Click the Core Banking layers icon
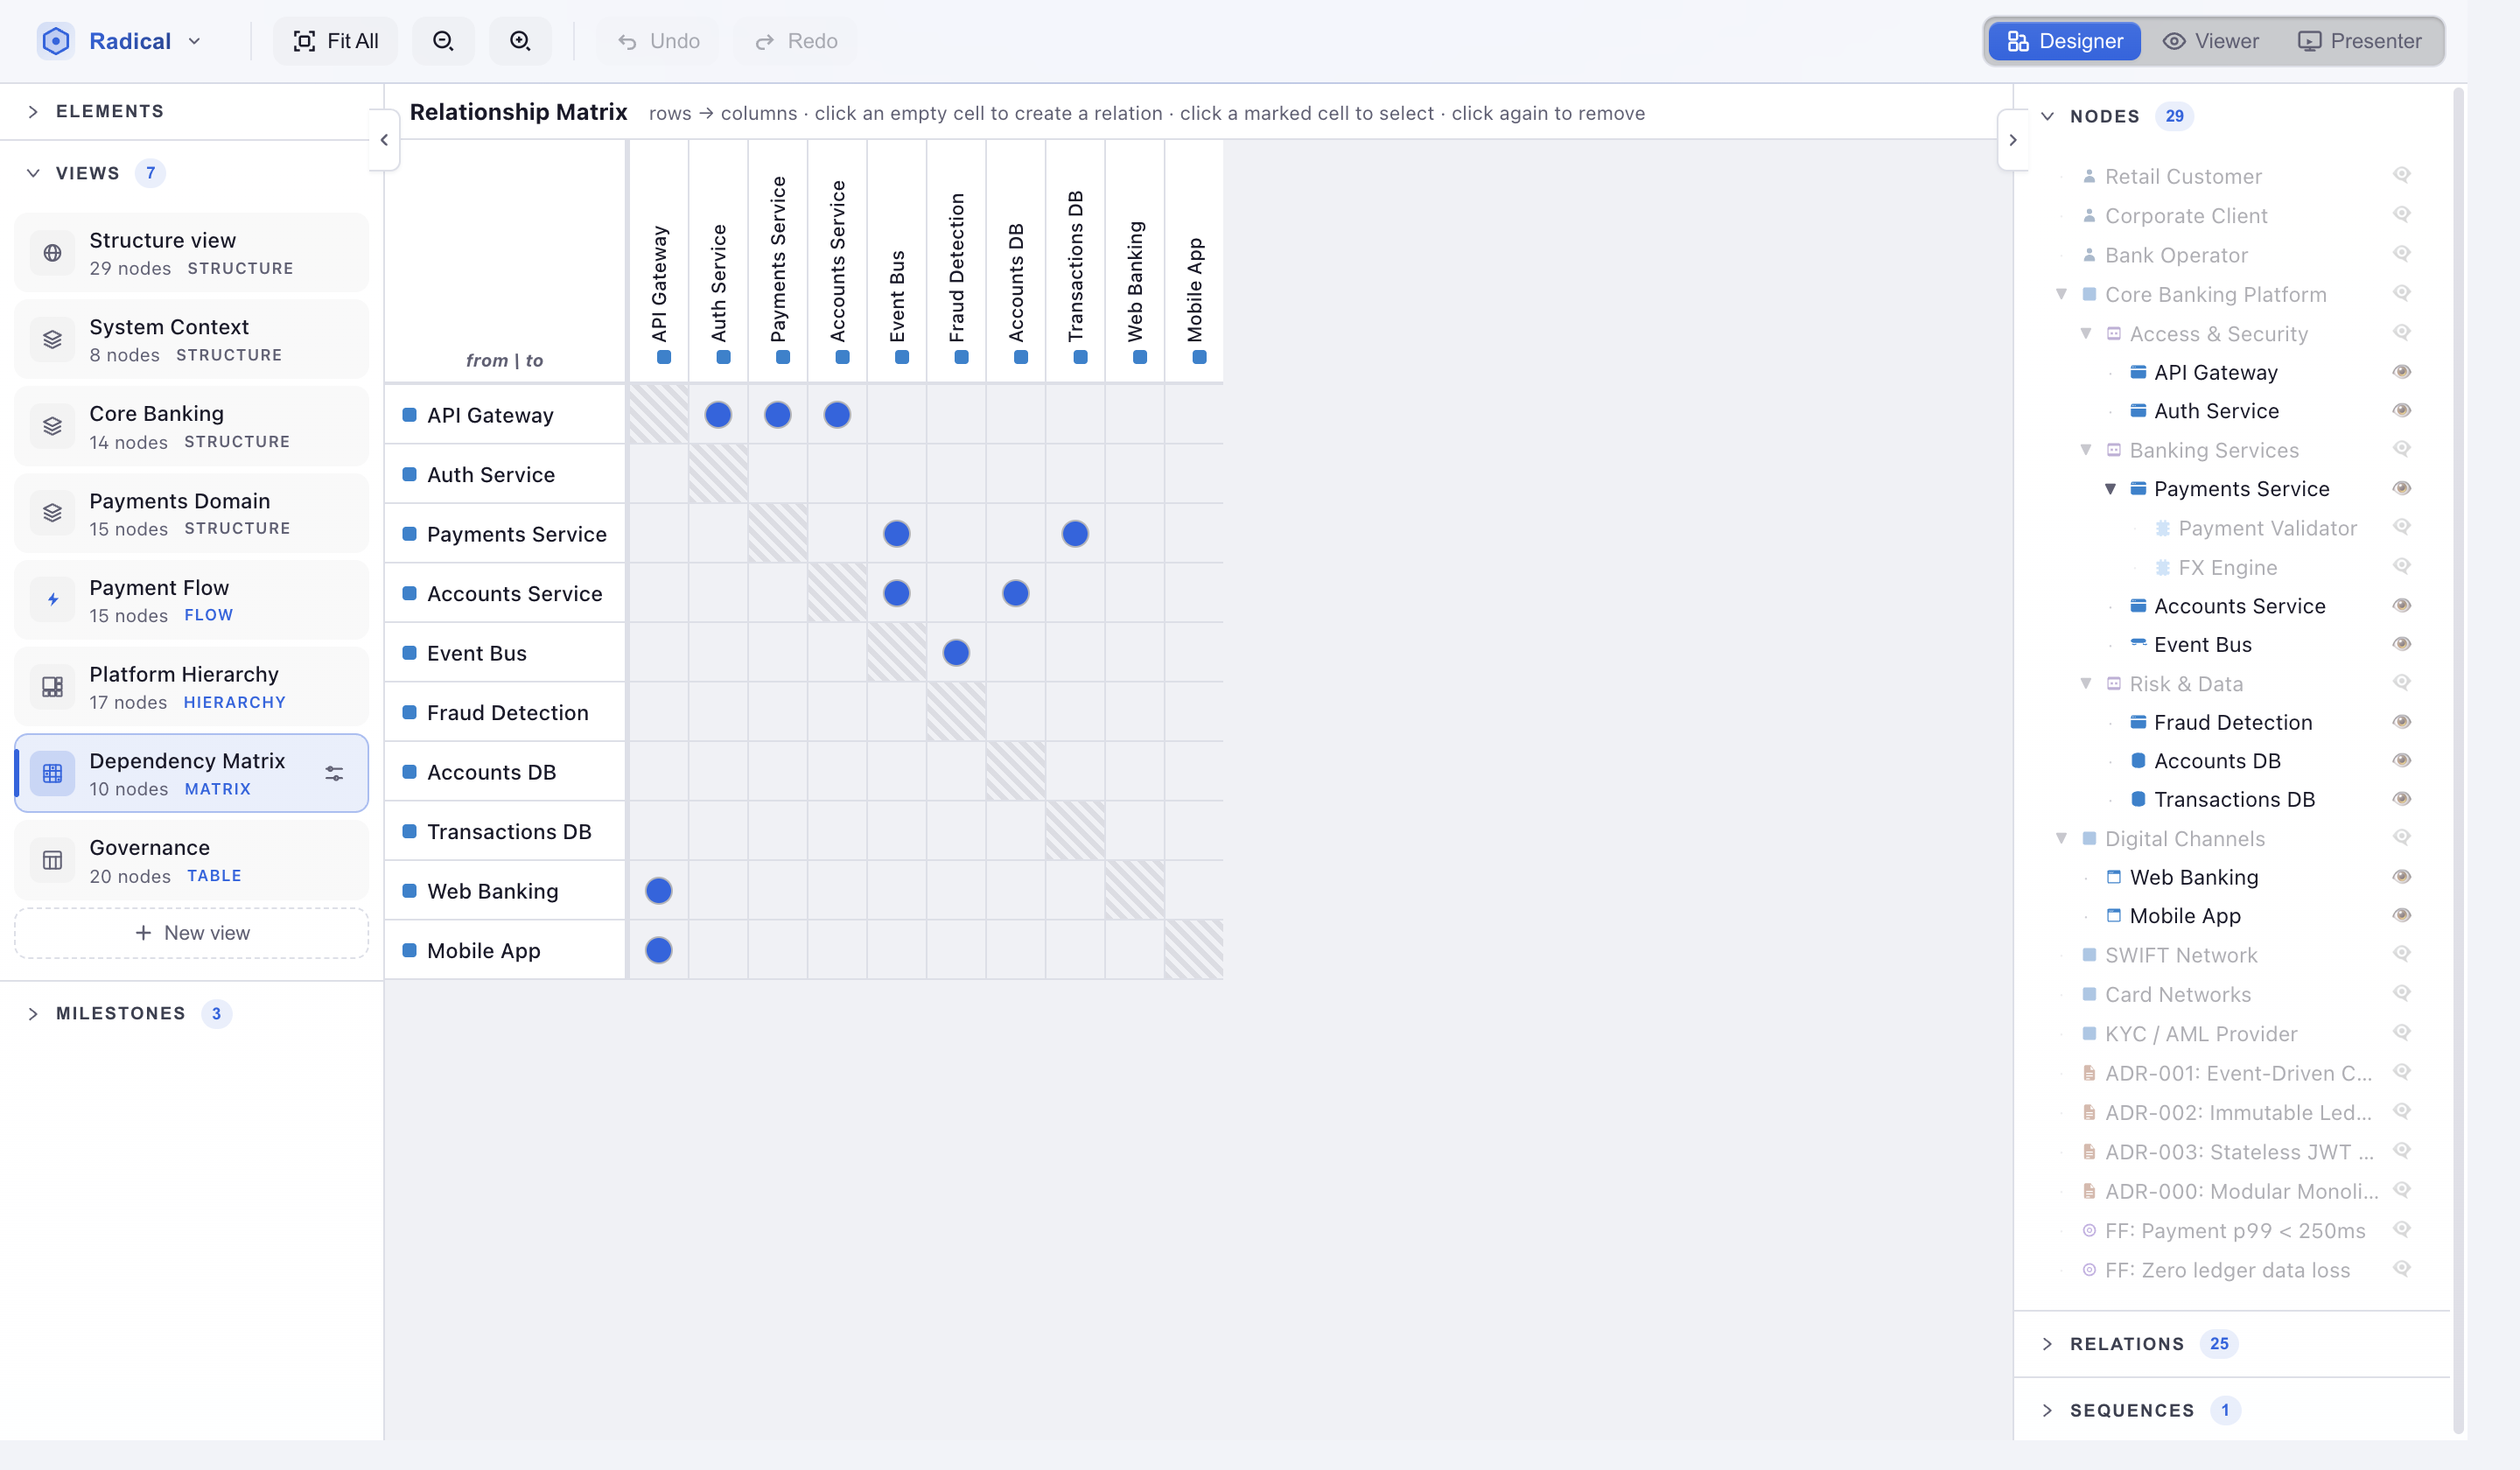 click(52, 427)
